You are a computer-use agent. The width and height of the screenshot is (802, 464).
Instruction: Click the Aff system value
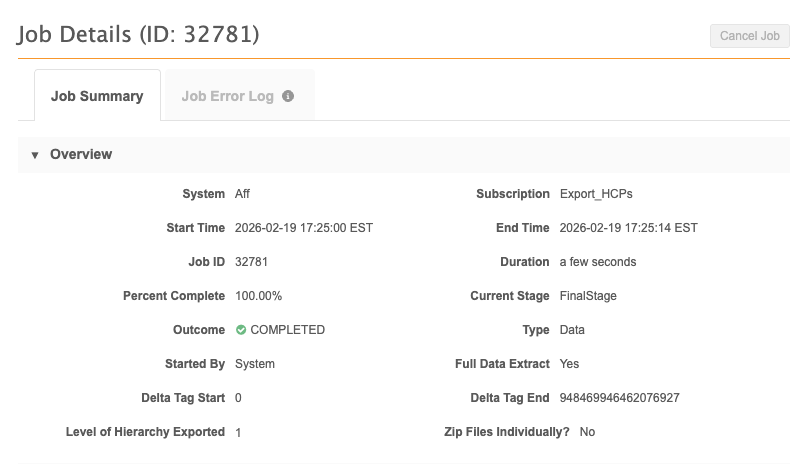tap(242, 194)
